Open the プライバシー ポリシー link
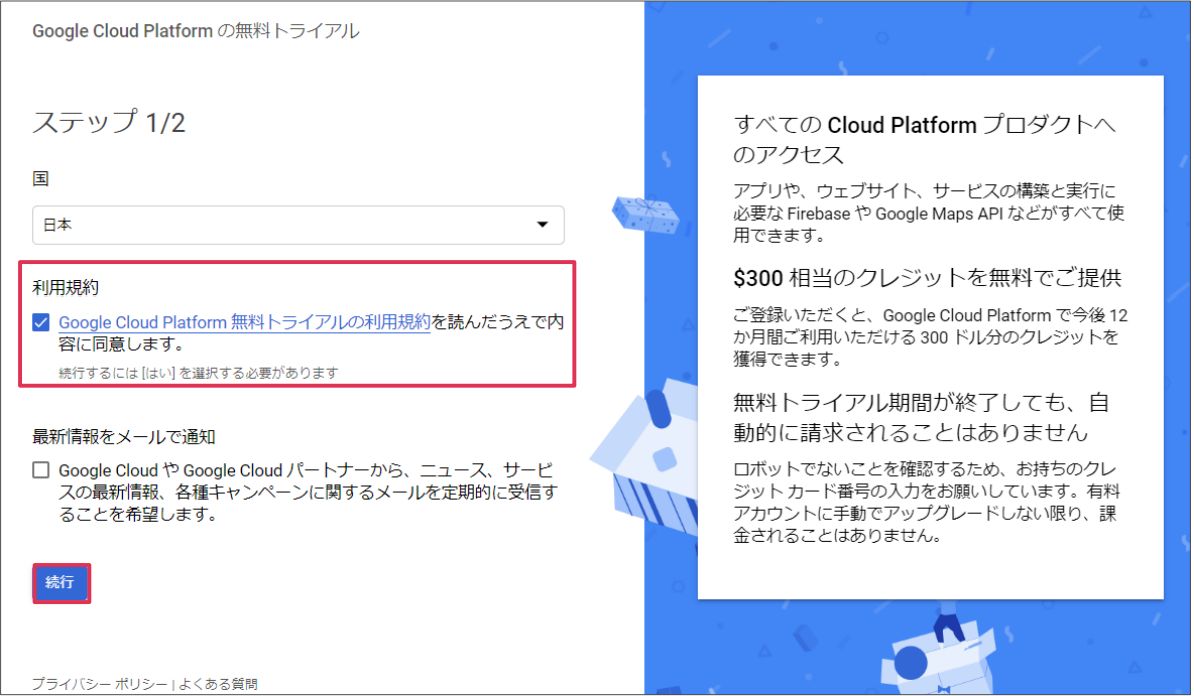The height and width of the screenshot is (696, 1194). 100,684
